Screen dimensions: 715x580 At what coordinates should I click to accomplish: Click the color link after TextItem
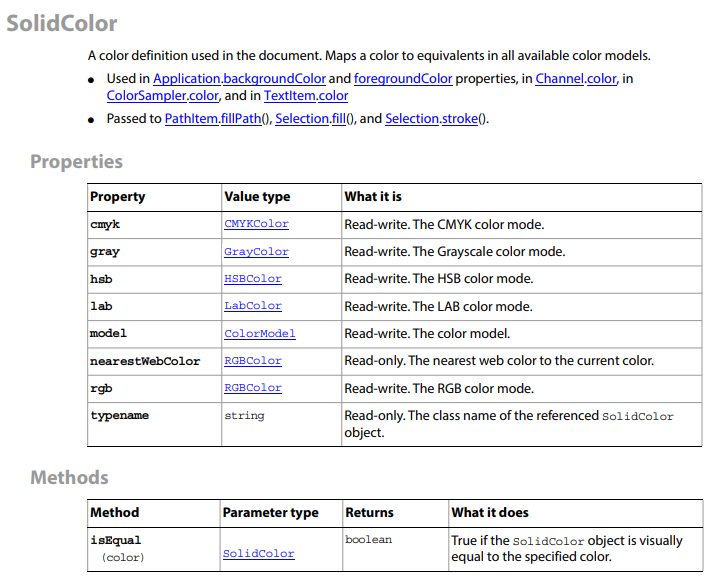point(333,96)
